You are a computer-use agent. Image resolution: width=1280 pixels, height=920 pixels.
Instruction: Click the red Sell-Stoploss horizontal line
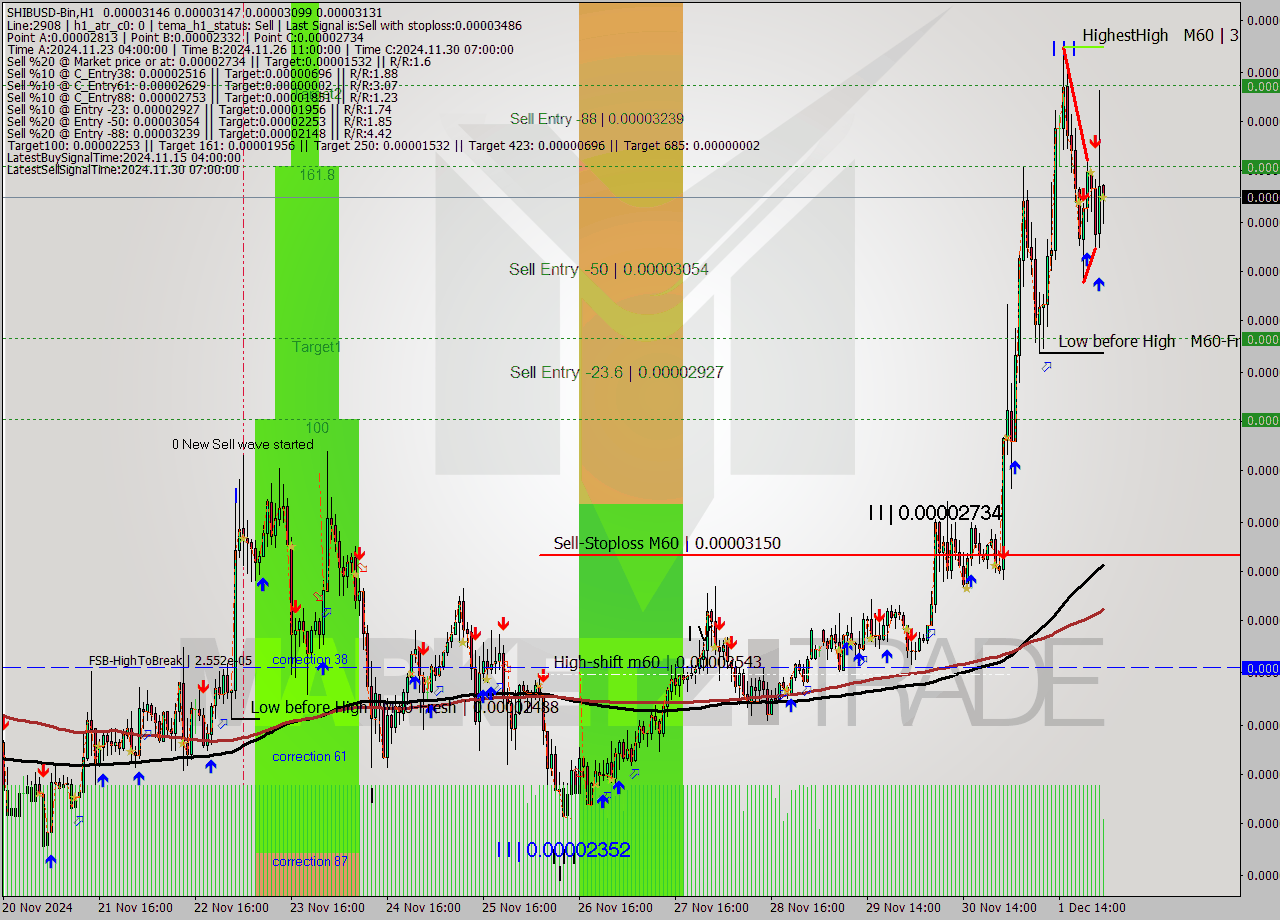[890, 555]
